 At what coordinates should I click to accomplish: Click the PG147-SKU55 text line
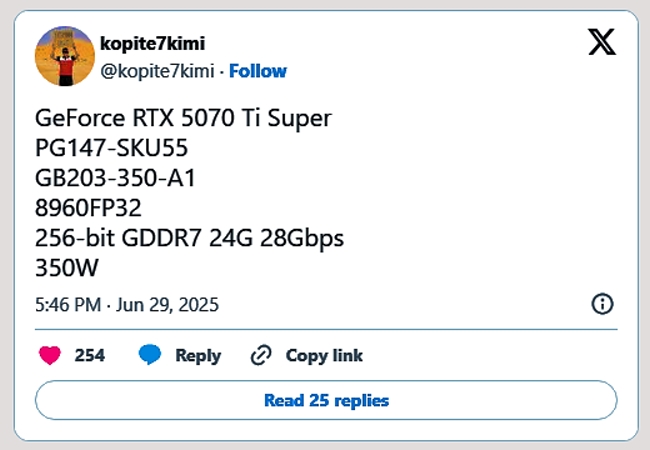pyautogui.click(x=112, y=148)
